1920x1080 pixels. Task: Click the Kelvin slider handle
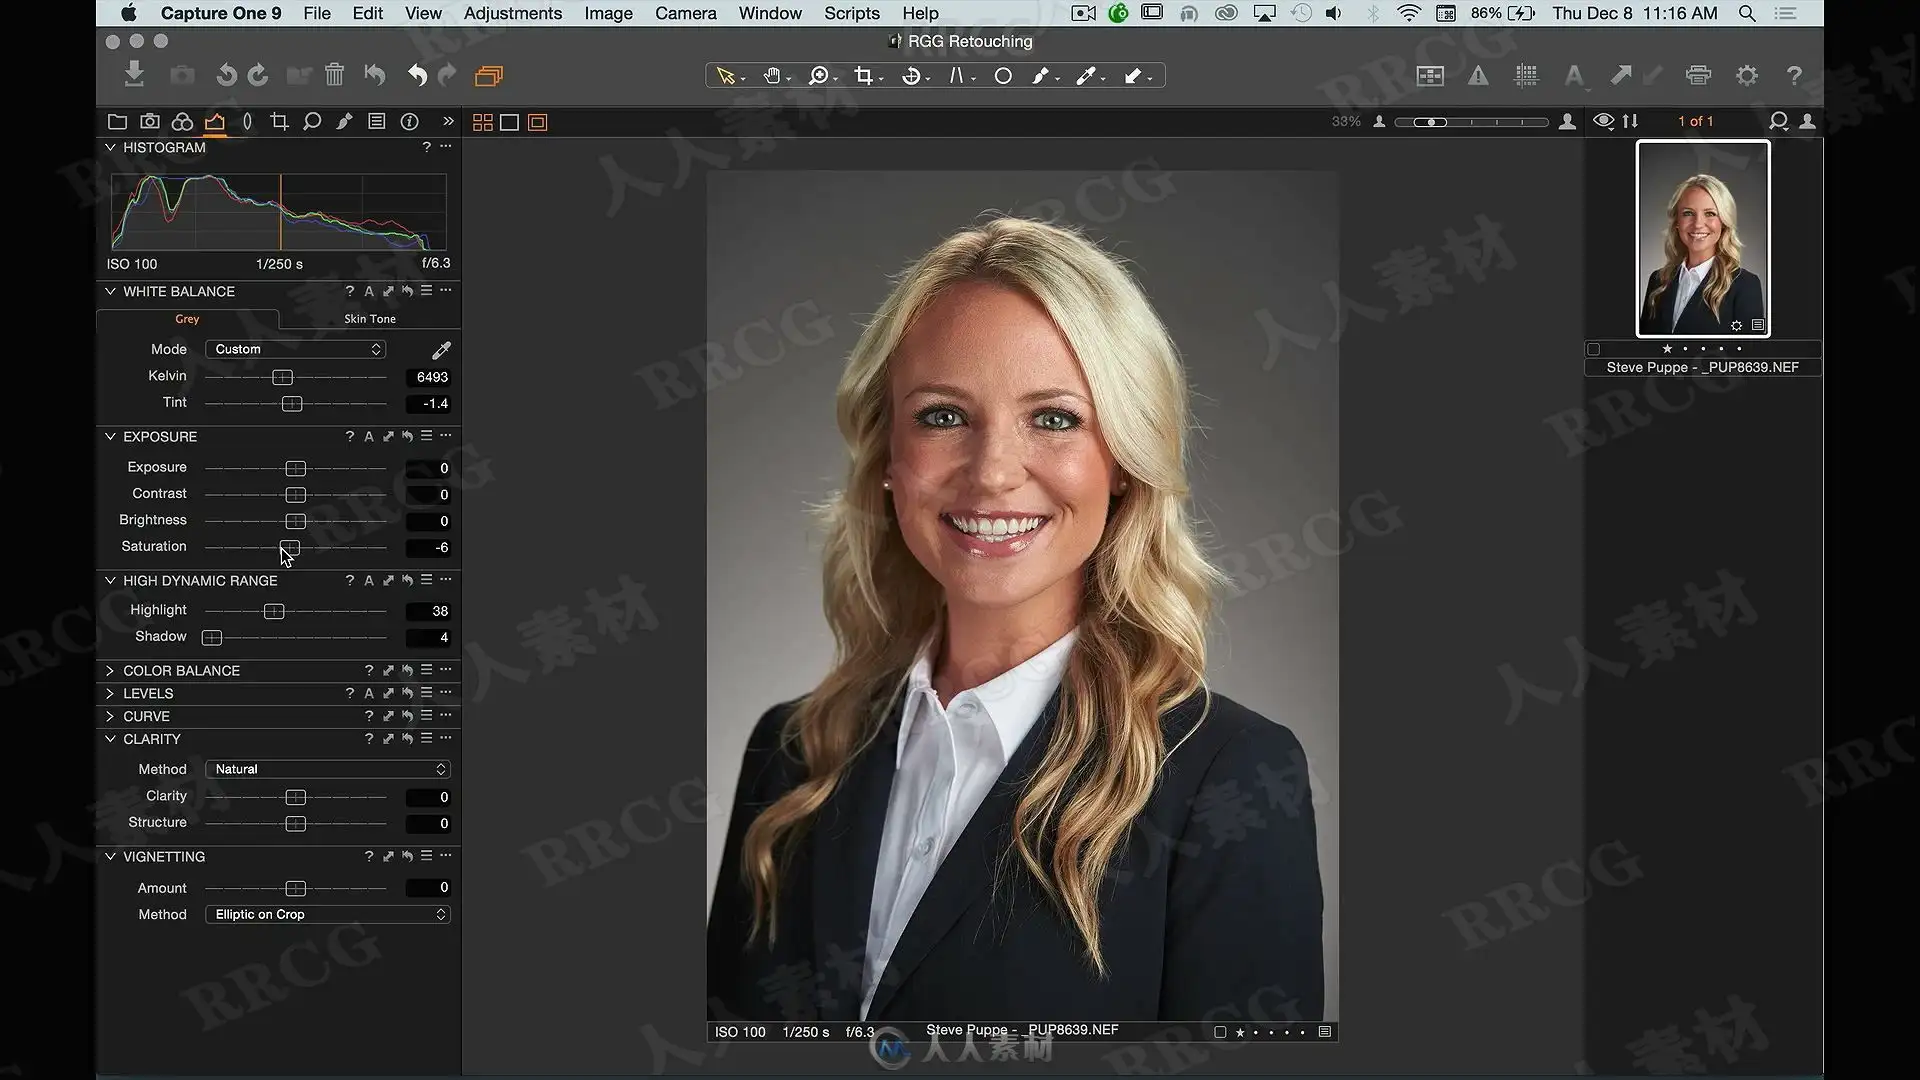point(282,377)
